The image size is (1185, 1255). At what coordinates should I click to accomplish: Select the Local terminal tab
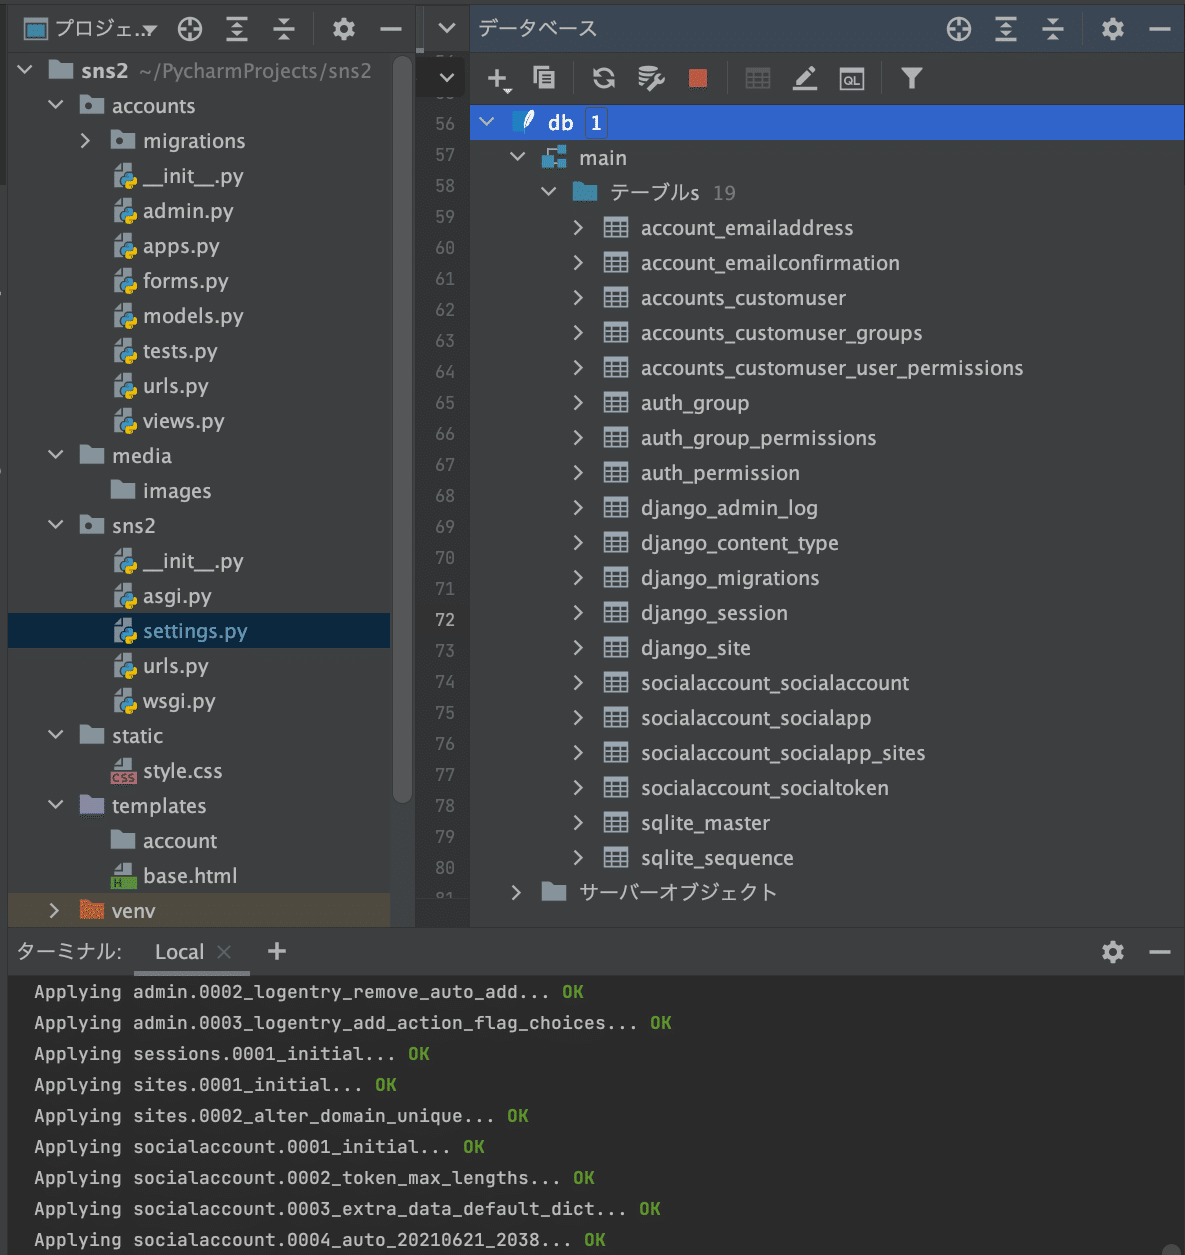(x=179, y=952)
